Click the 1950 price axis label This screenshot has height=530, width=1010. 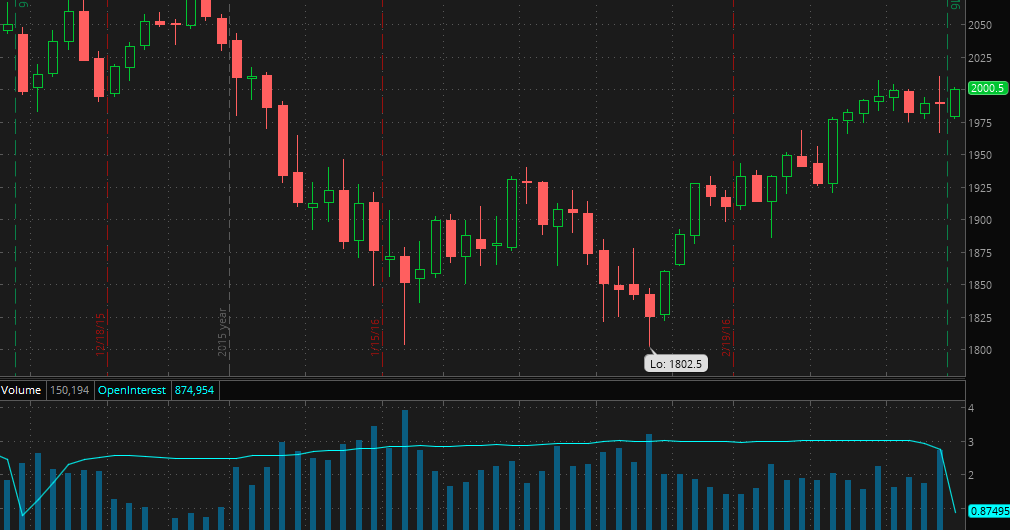[980, 155]
